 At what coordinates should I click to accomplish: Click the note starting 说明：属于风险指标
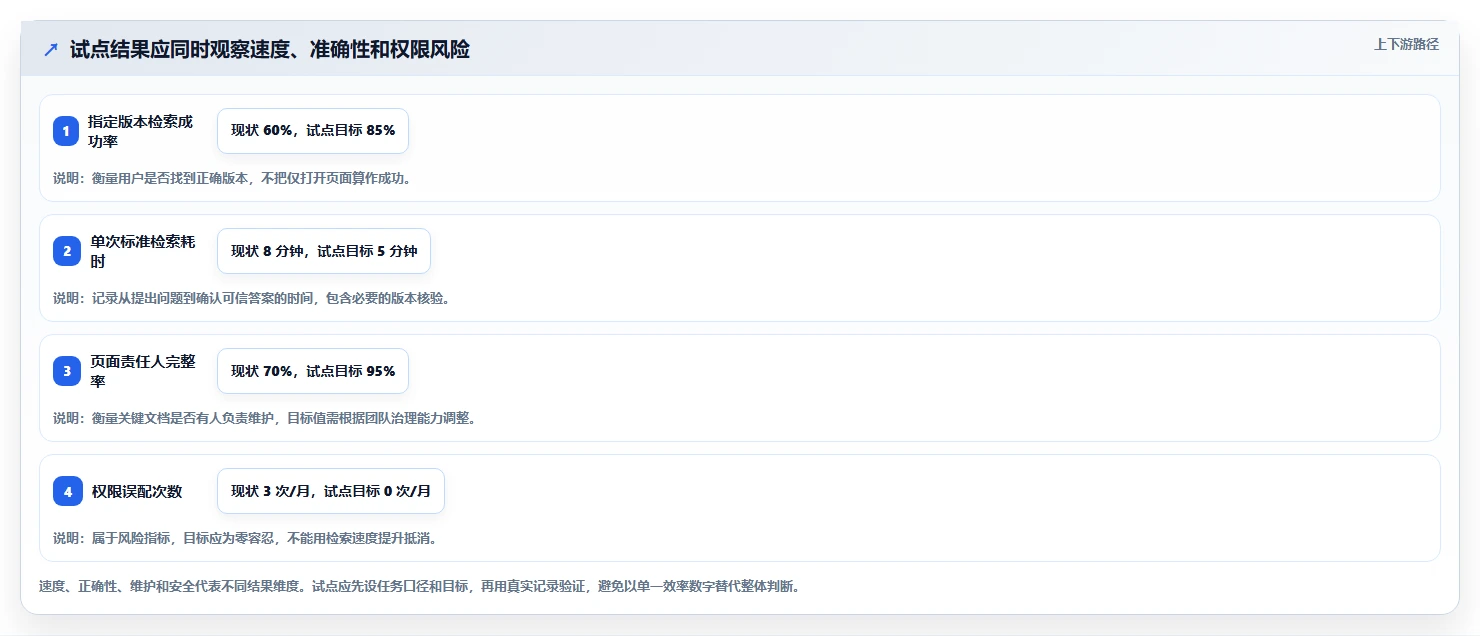[245, 538]
